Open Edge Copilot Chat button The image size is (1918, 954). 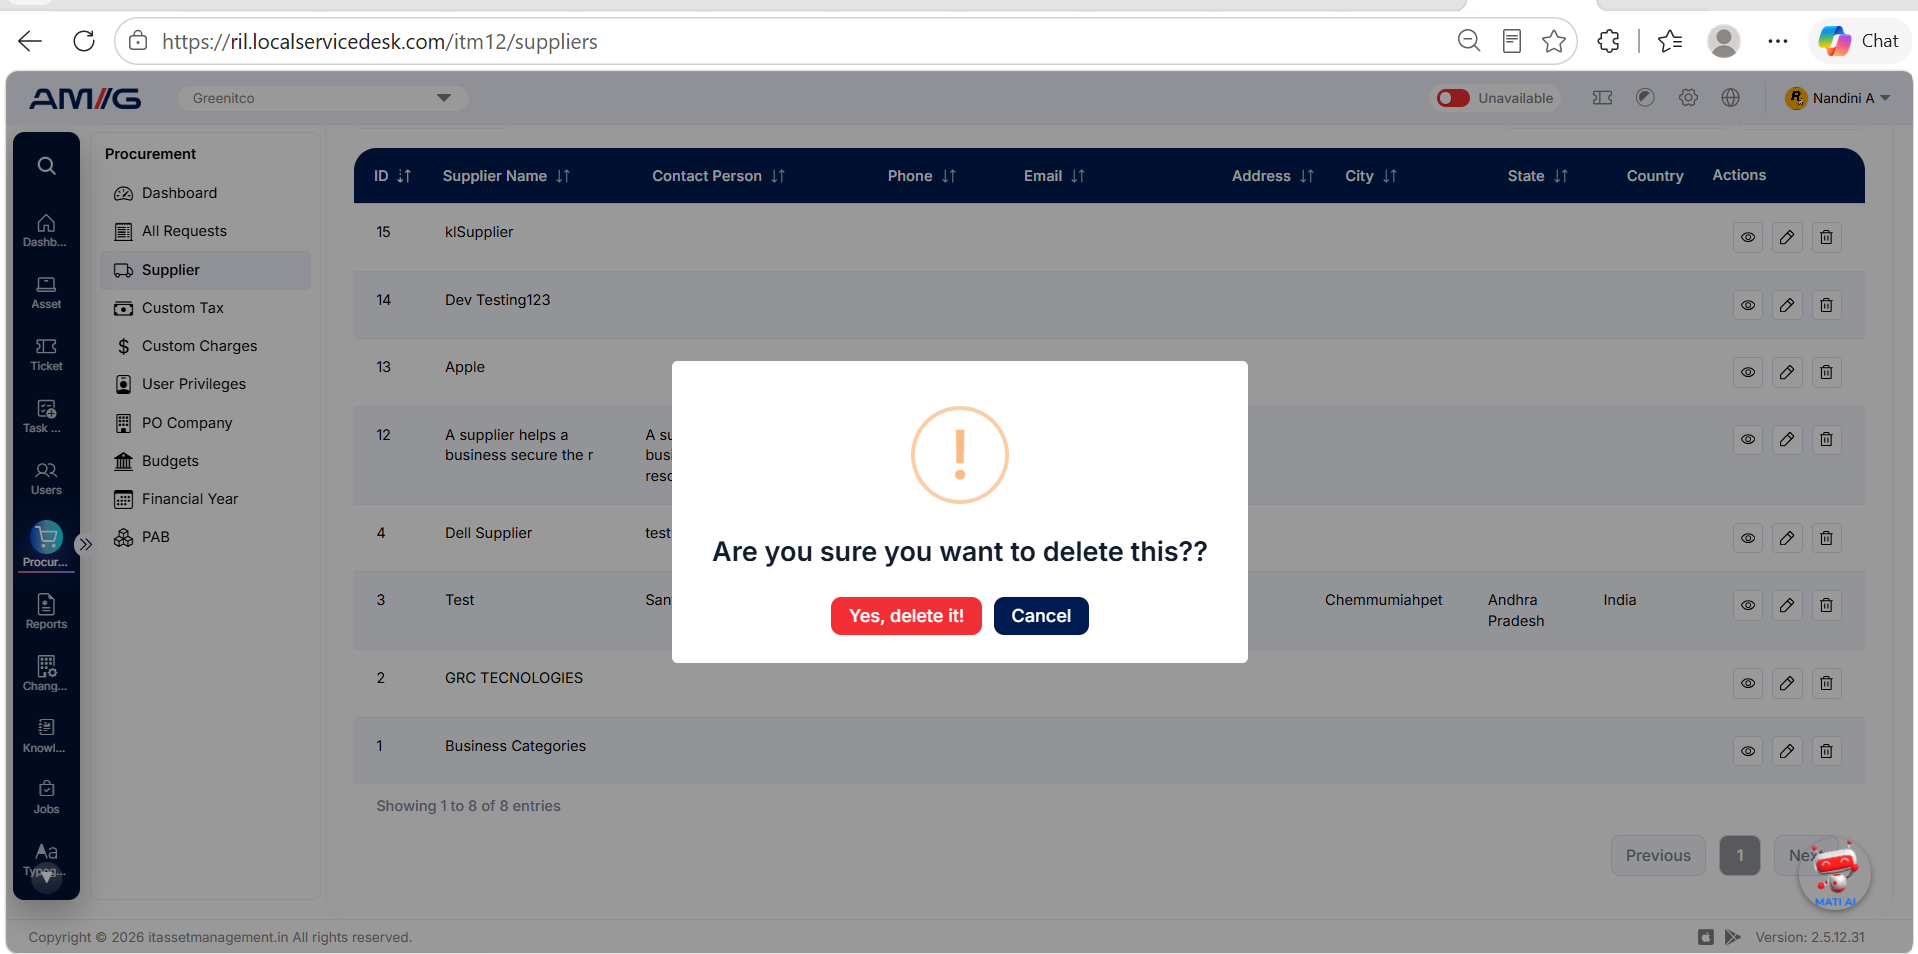coord(1859,41)
